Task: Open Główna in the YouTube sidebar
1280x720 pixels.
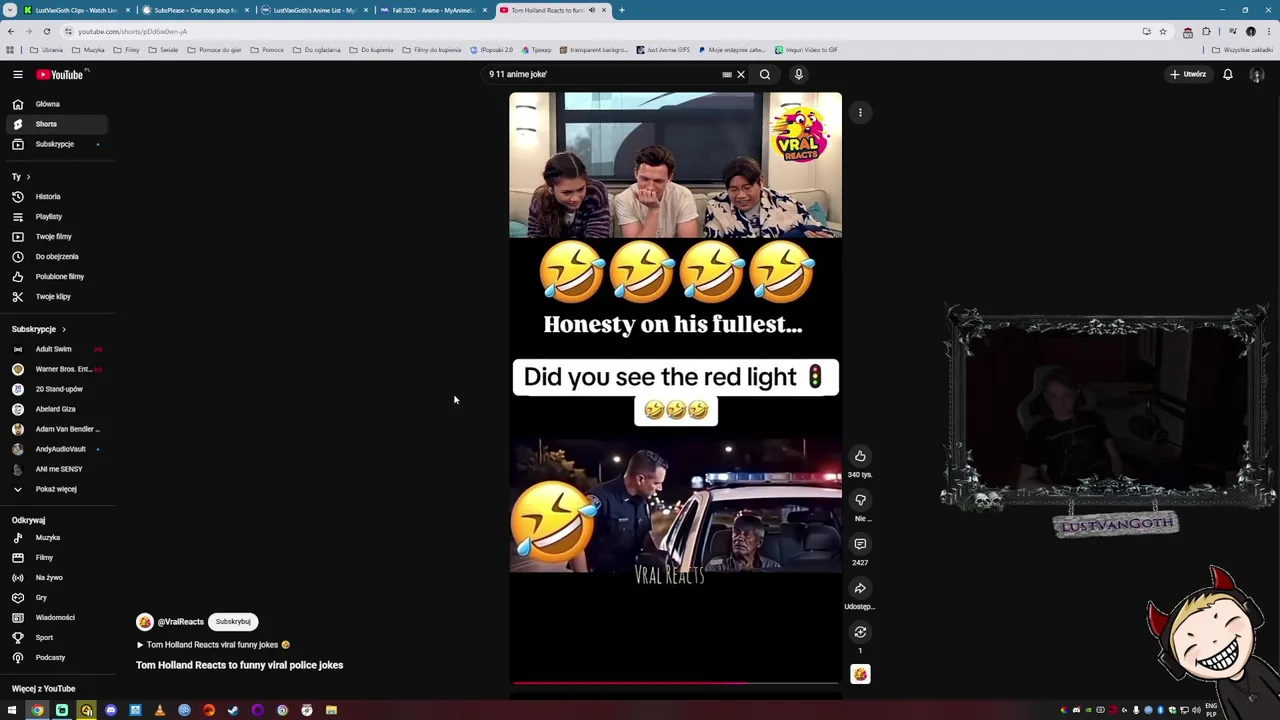Action: click(57, 104)
